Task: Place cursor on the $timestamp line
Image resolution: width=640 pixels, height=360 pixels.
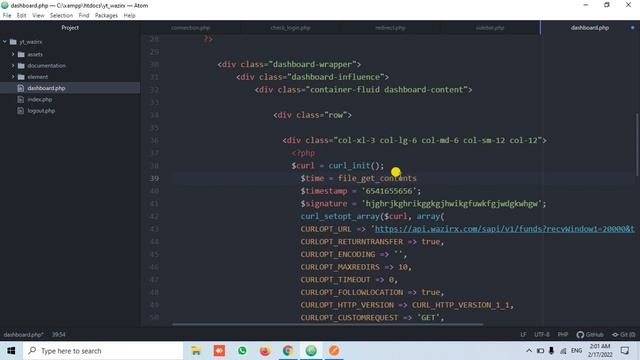Action: (x=361, y=191)
